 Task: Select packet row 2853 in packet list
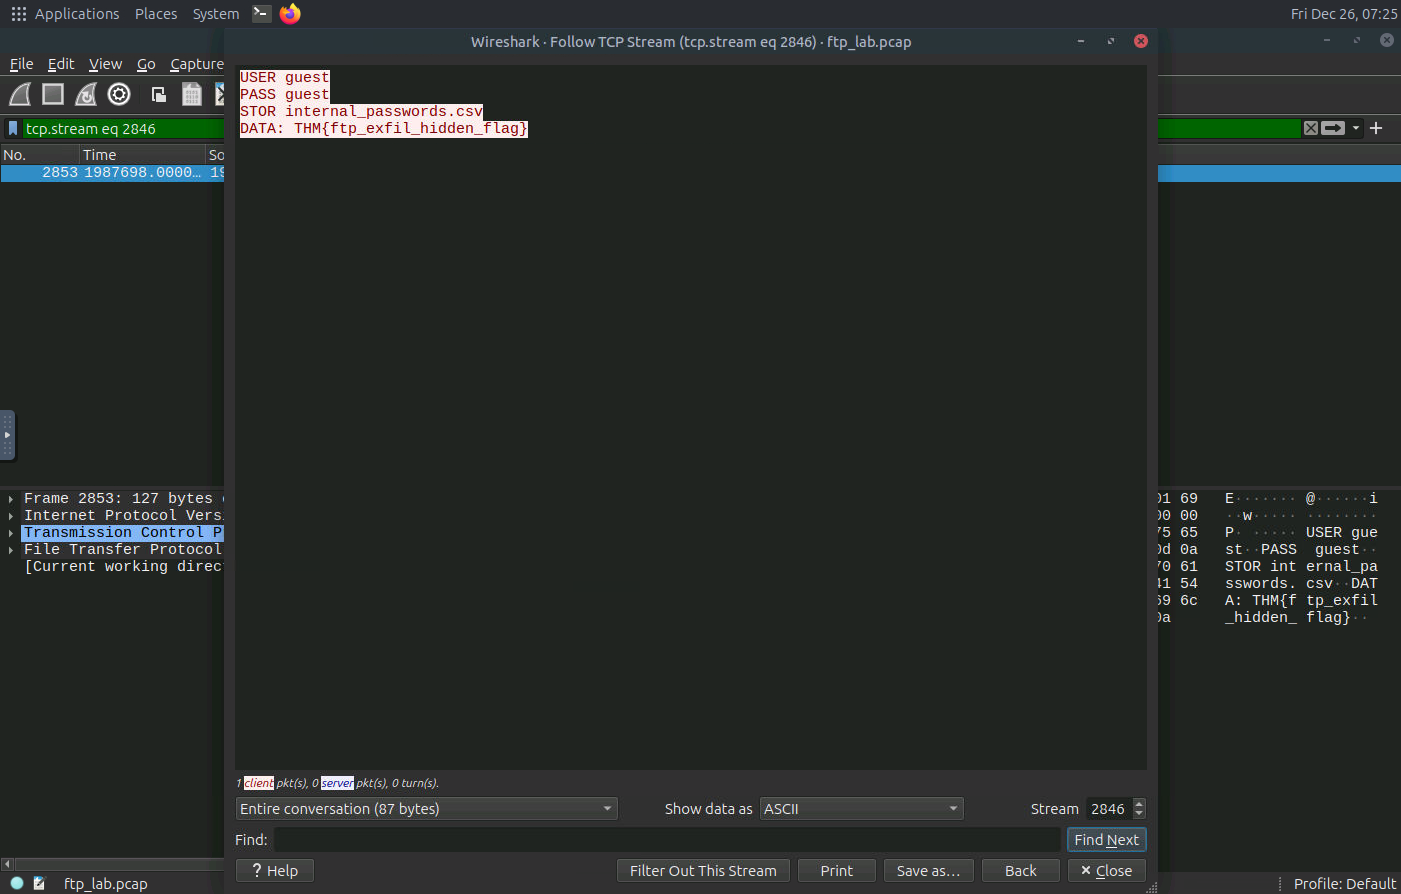[112, 172]
